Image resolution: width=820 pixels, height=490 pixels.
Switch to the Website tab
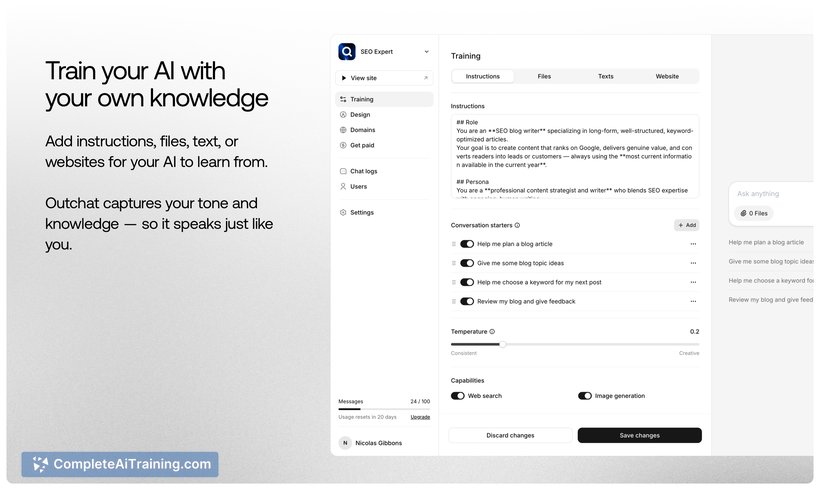(x=667, y=76)
